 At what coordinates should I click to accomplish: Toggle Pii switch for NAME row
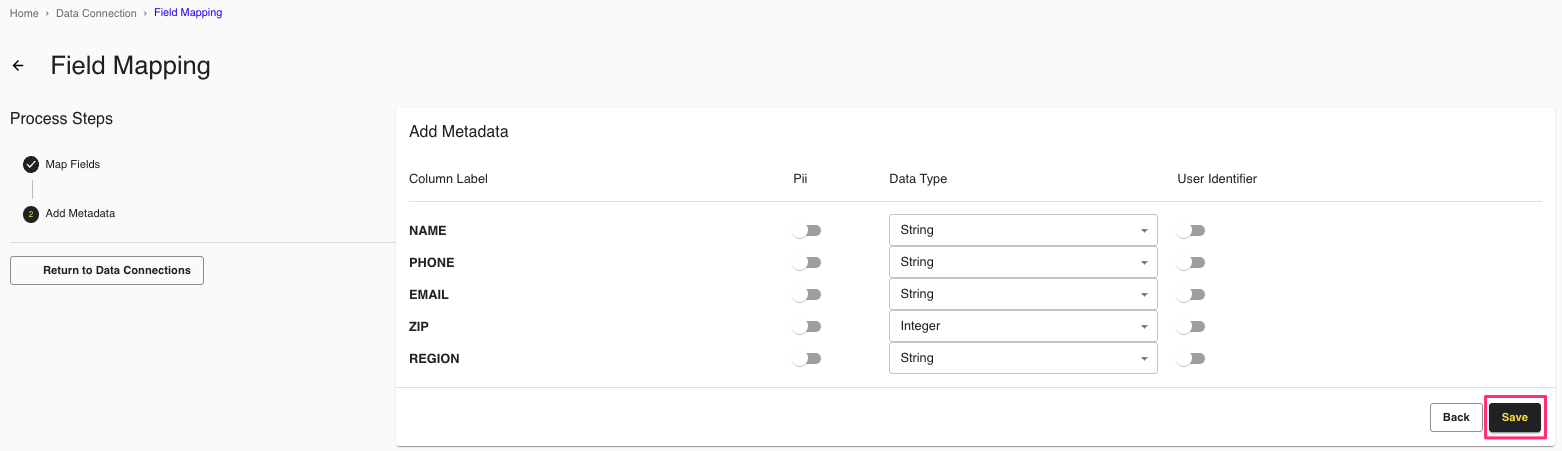806,231
